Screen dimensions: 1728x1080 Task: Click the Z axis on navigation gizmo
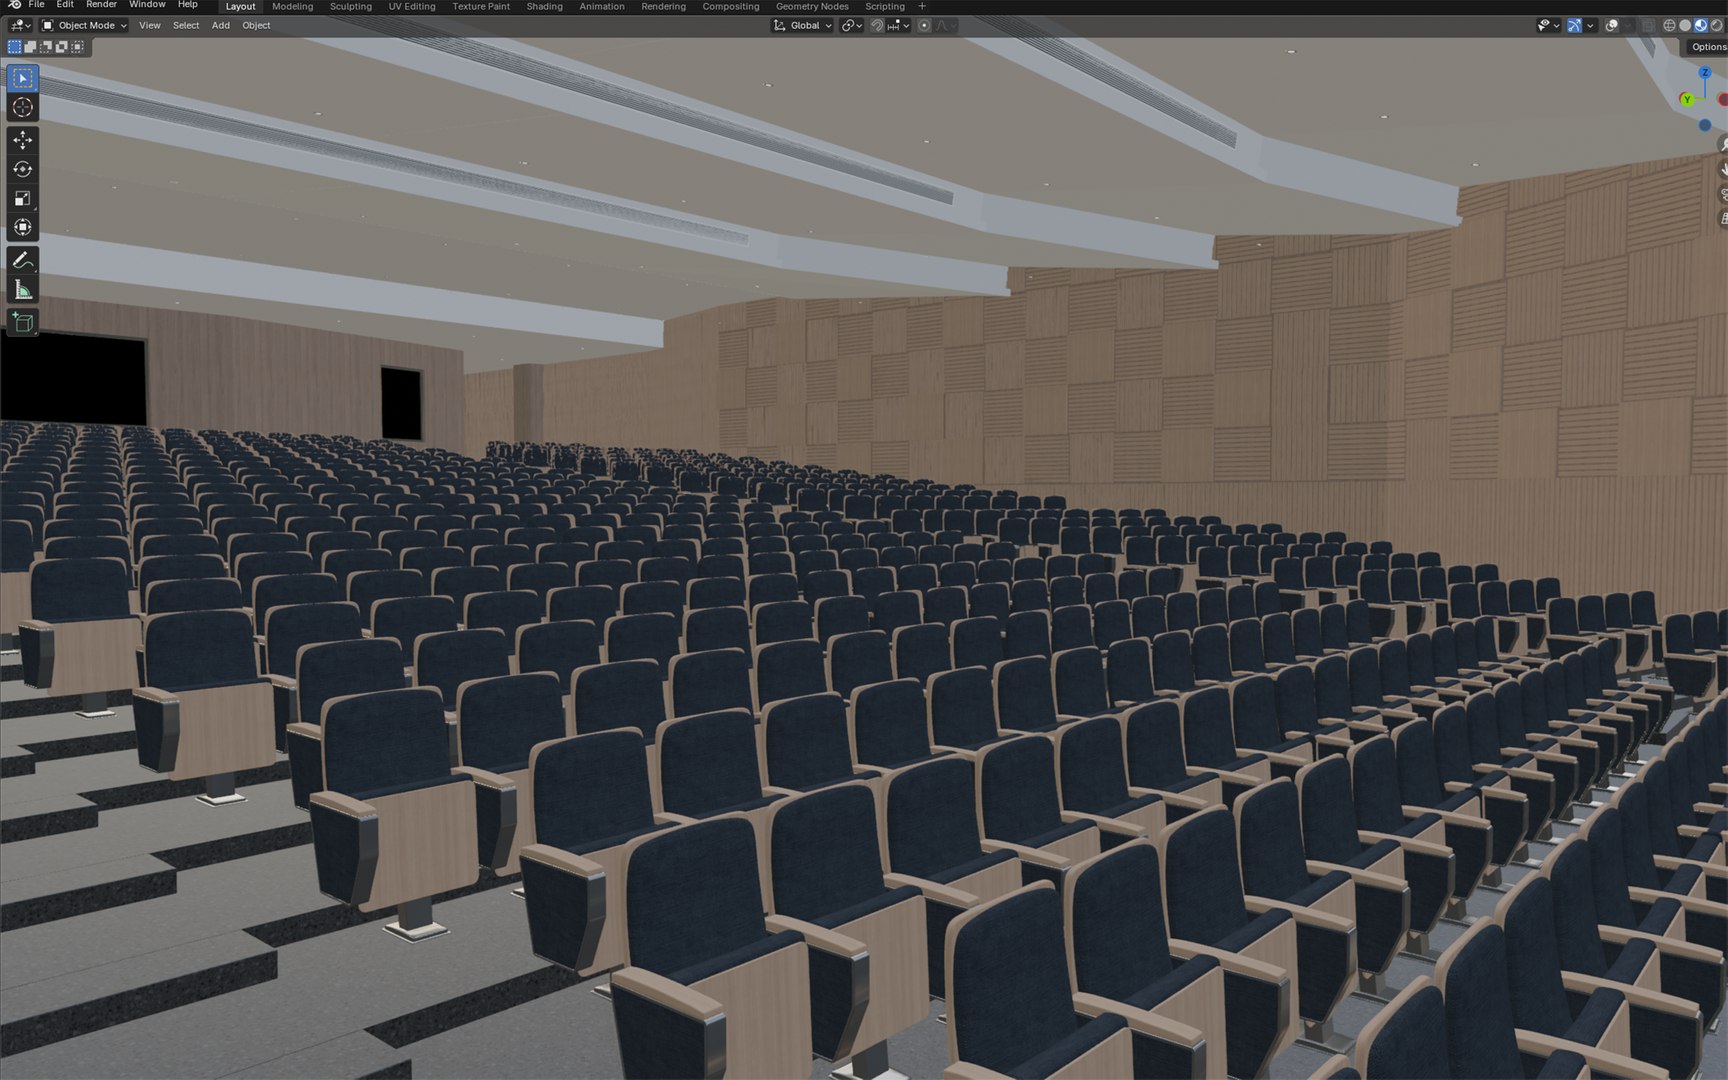tap(1705, 73)
